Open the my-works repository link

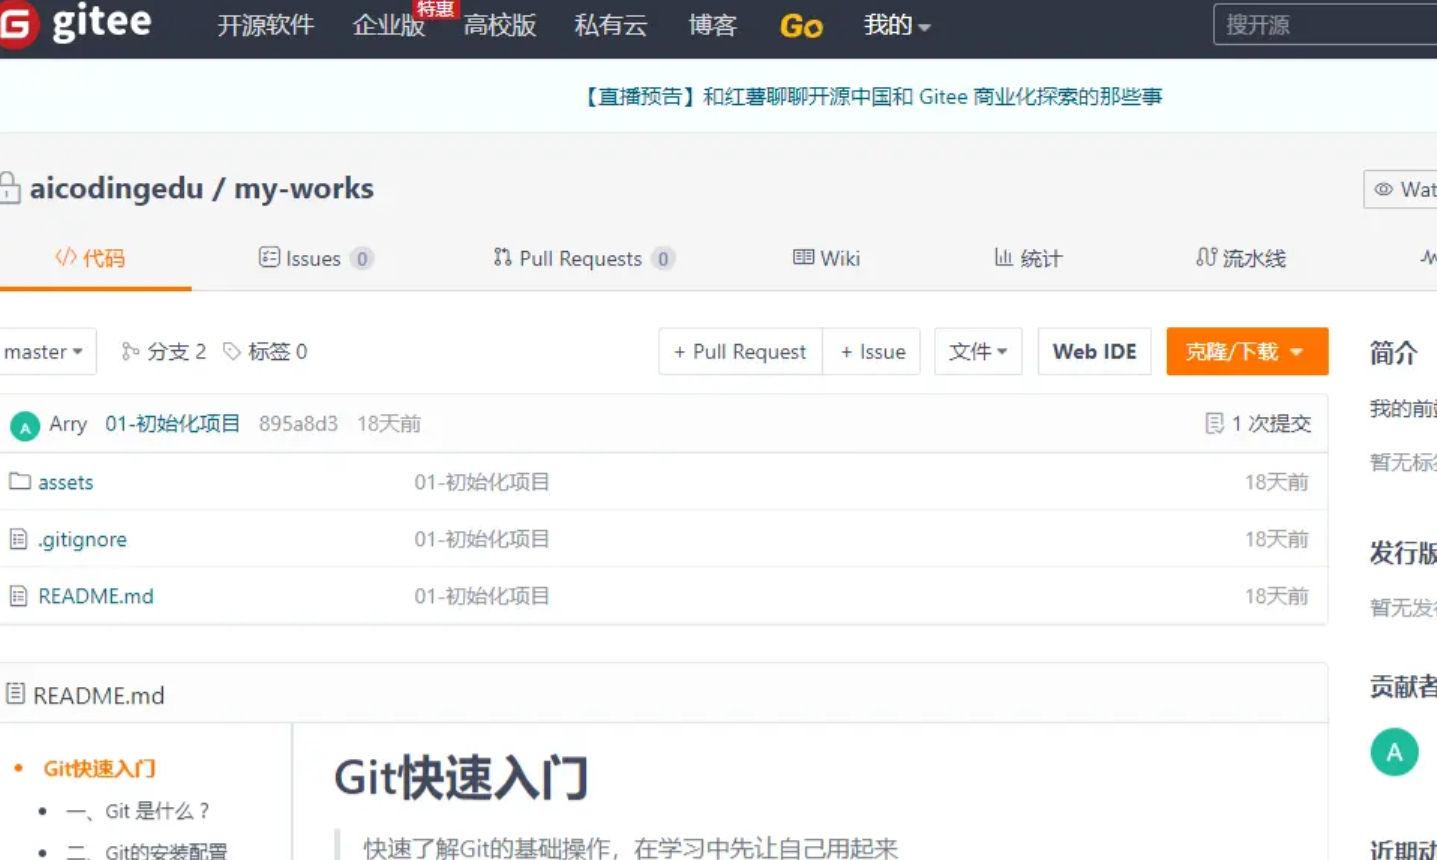point(304,189)
